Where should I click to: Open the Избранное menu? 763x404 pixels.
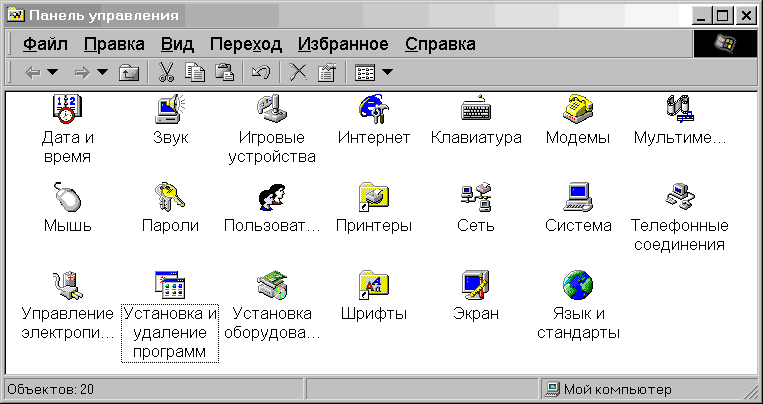[343, 44]
